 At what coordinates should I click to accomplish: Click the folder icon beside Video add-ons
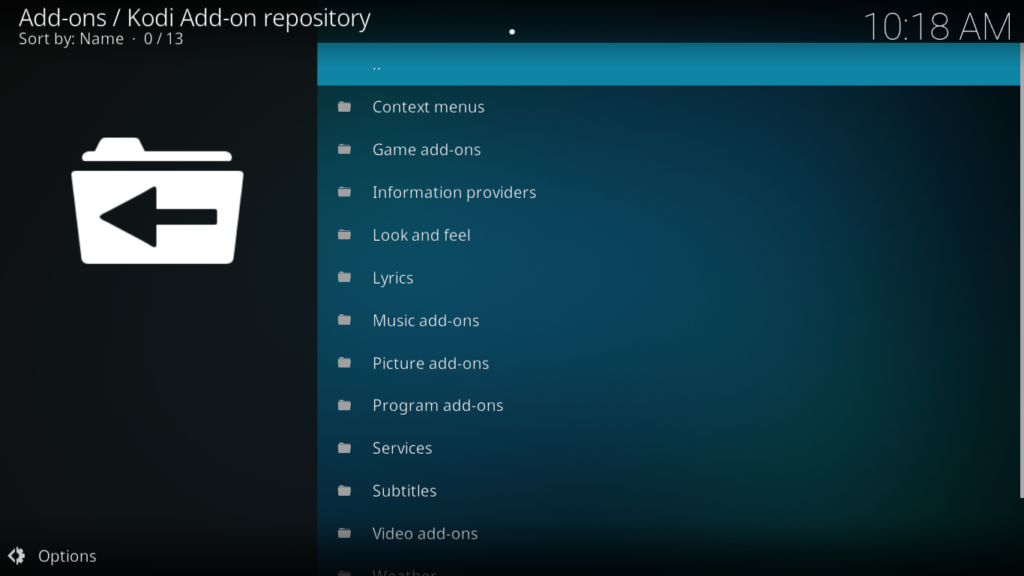345,533
